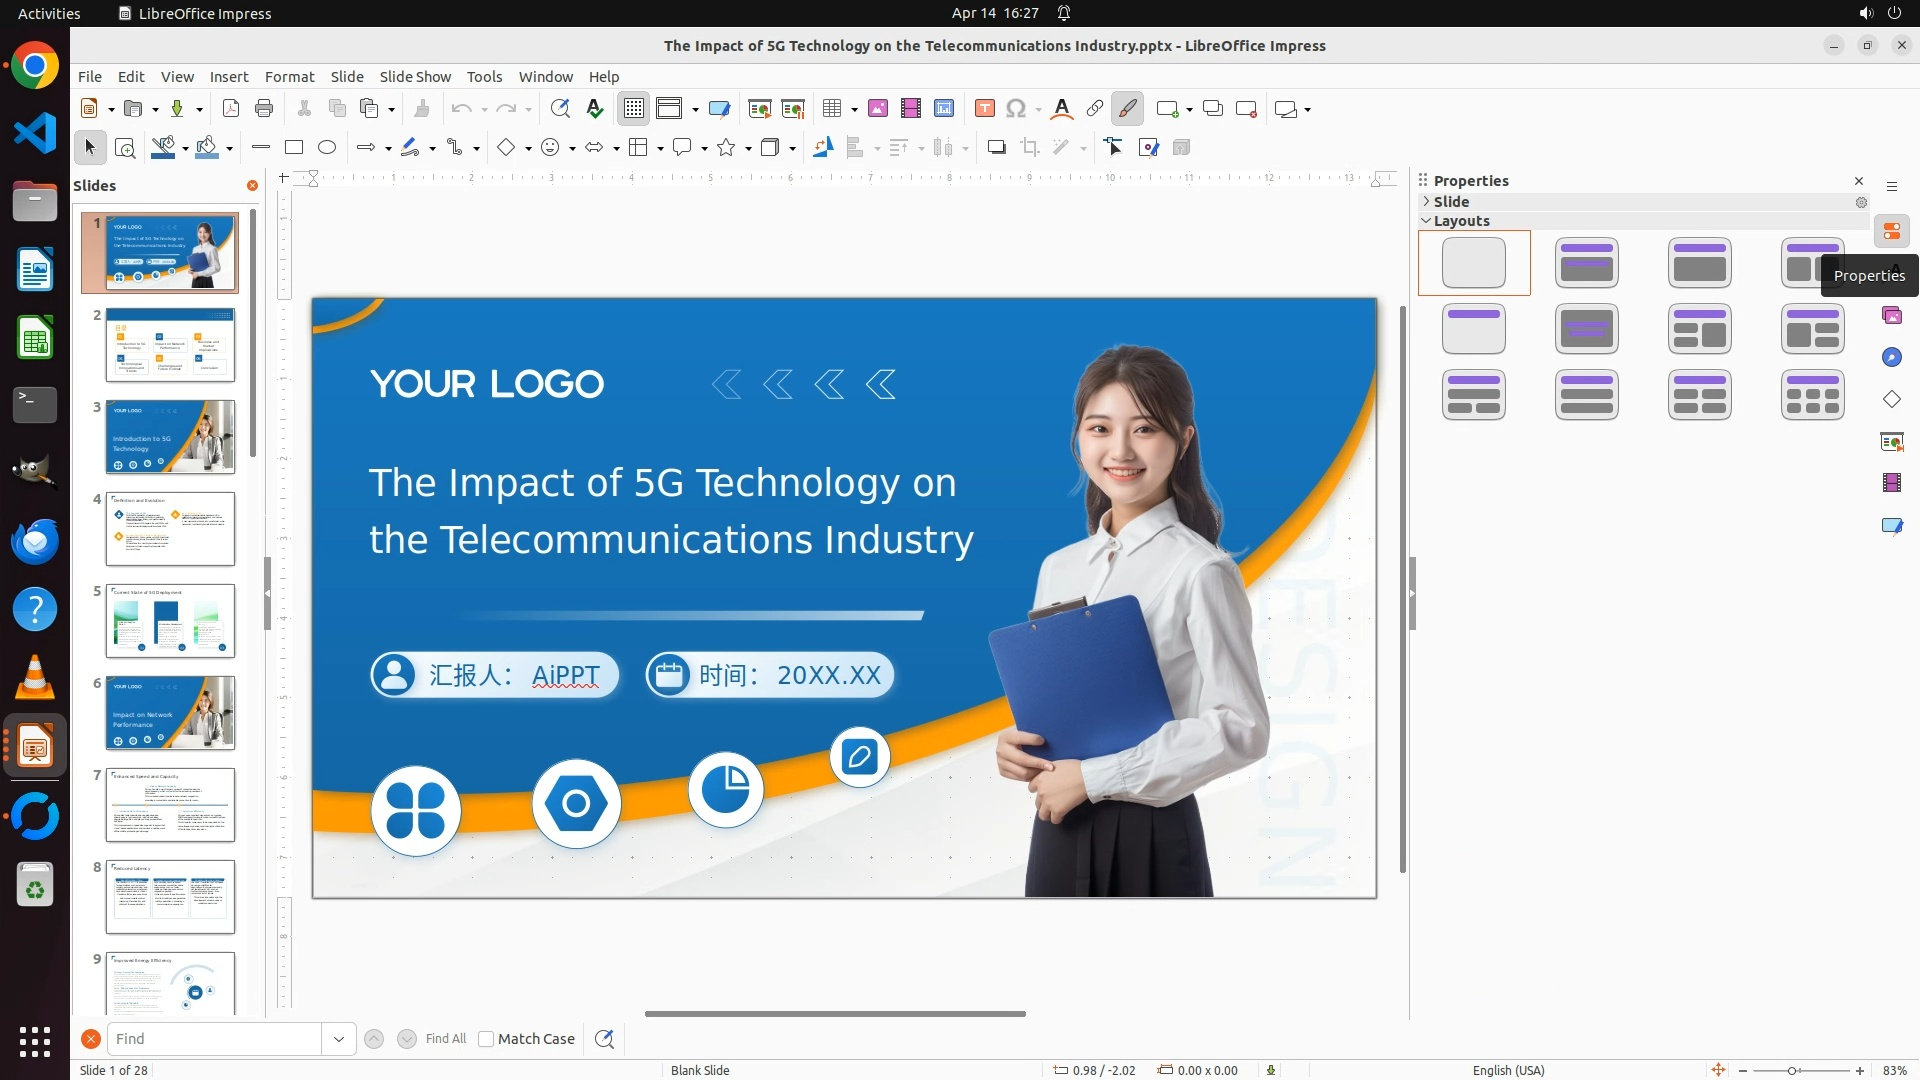Viewport: 1920px width, 1080px height.
Task: Toggle the Crop Image tool
Action: pos(1030,148)
